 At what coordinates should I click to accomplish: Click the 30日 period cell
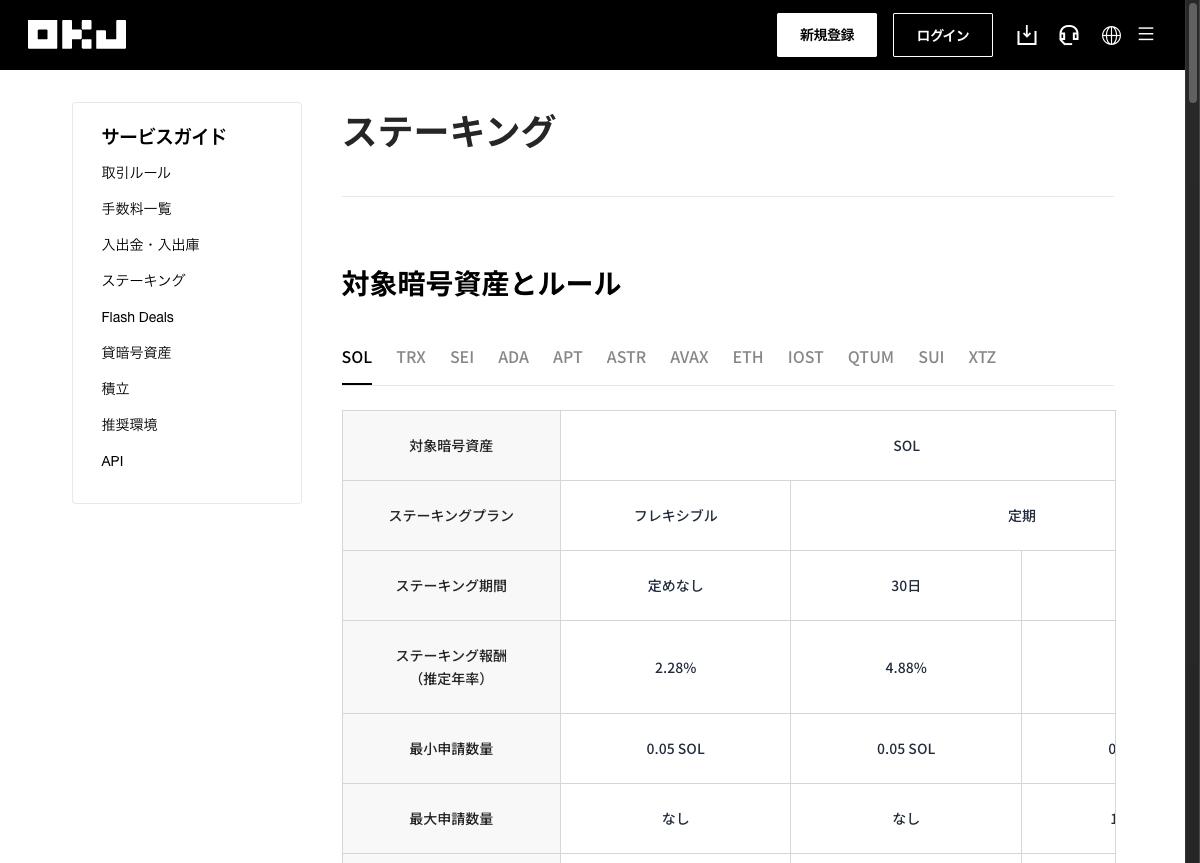click(x=906, y=586)
